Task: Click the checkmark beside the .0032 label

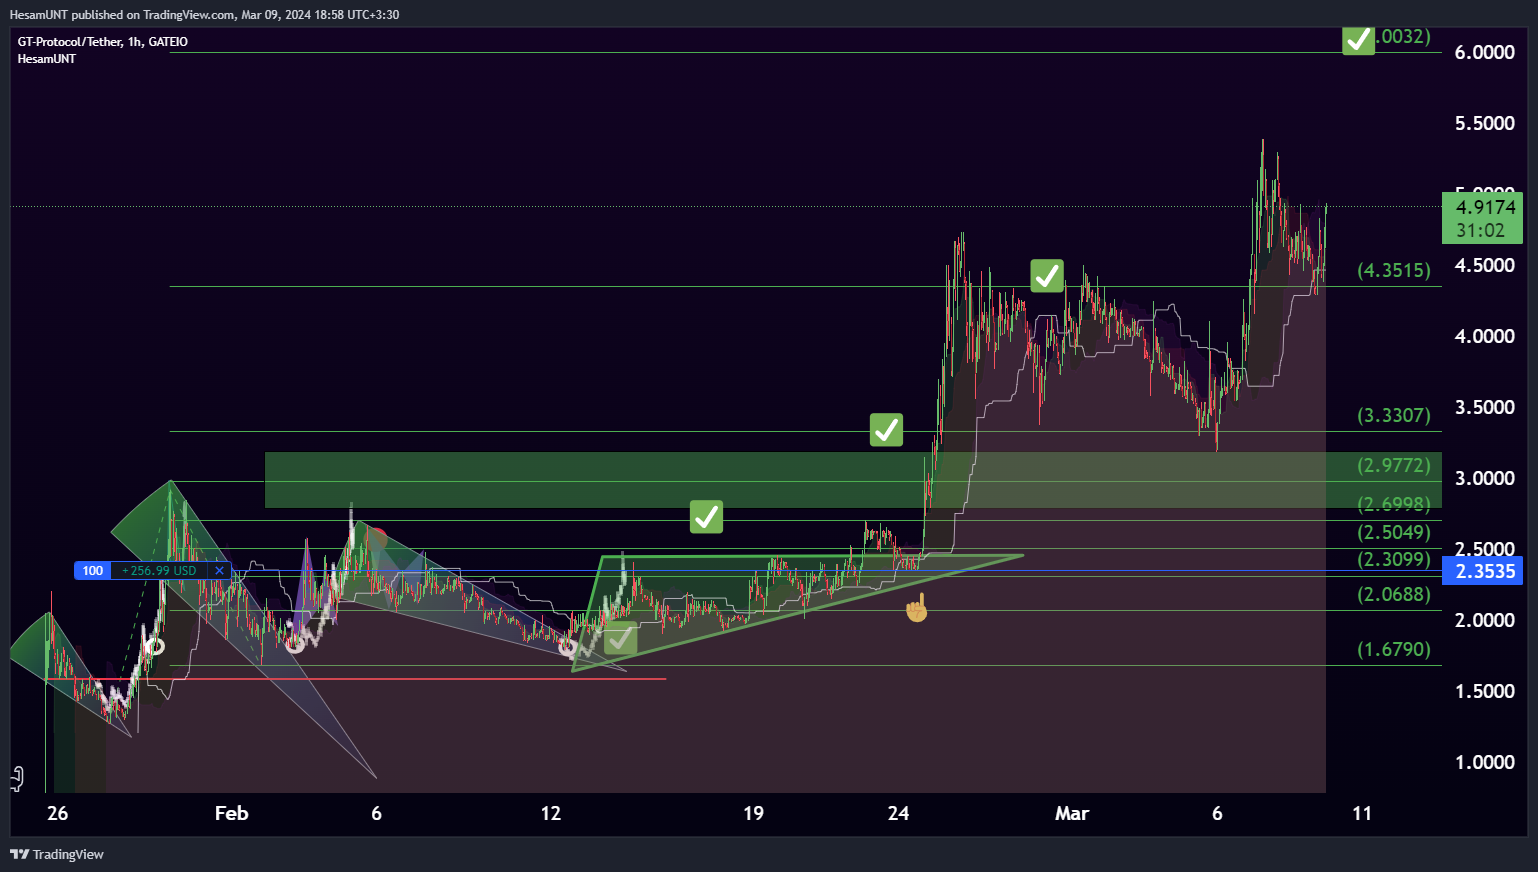Action: pyautogui.click(x=1358, y=39)
